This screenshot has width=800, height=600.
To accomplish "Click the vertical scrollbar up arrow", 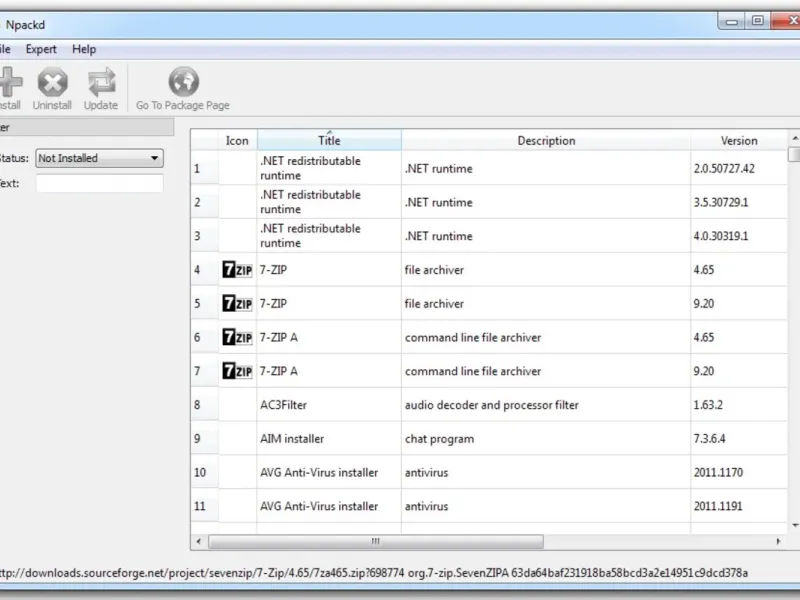I will (x=794, y=138).
